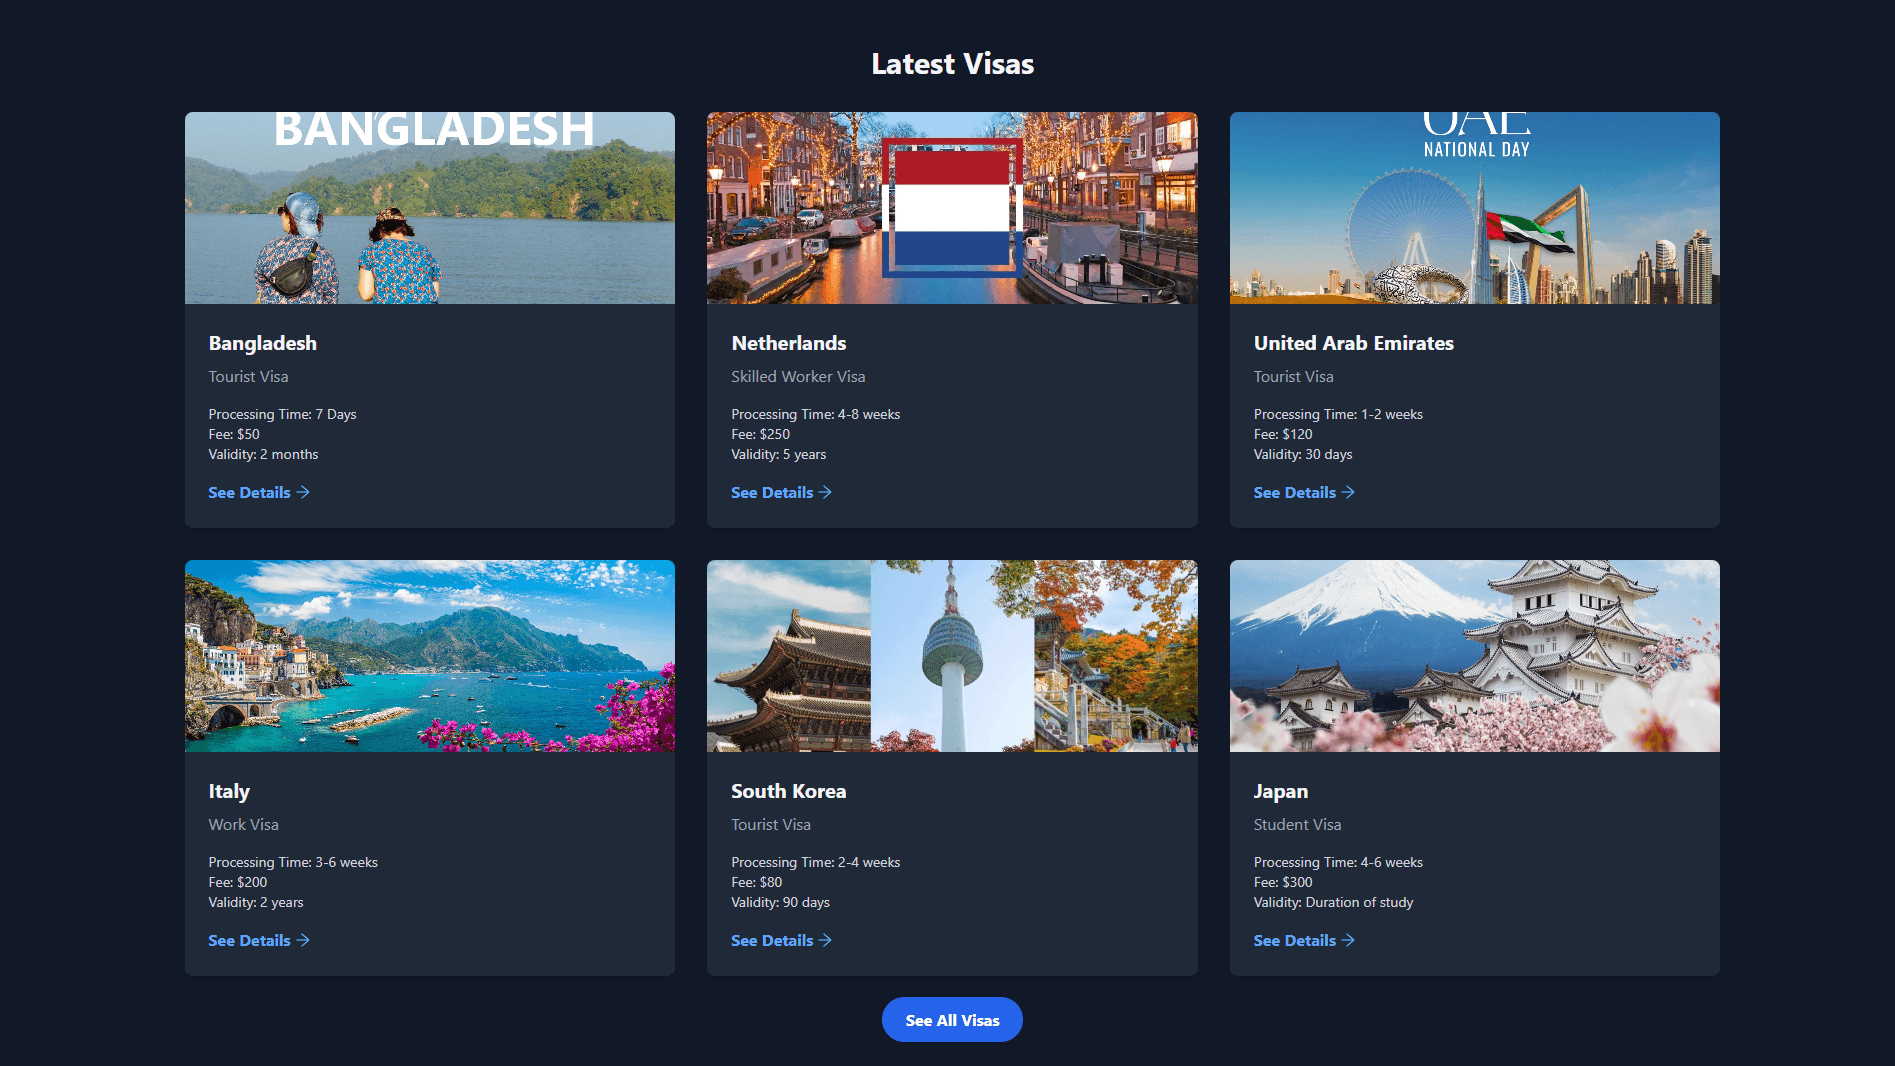Screen dimensions: 1895x1066
Task: Open details for the Japan Student Visa
Action: 1294,940
